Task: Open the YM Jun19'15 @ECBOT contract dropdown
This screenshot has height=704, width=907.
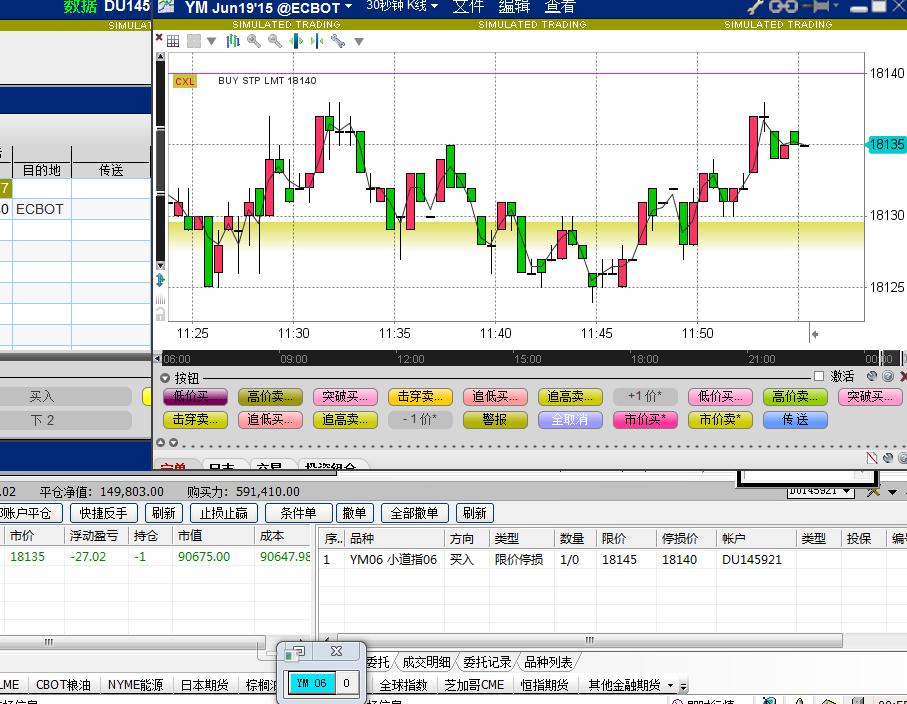Action: (348, 8)
